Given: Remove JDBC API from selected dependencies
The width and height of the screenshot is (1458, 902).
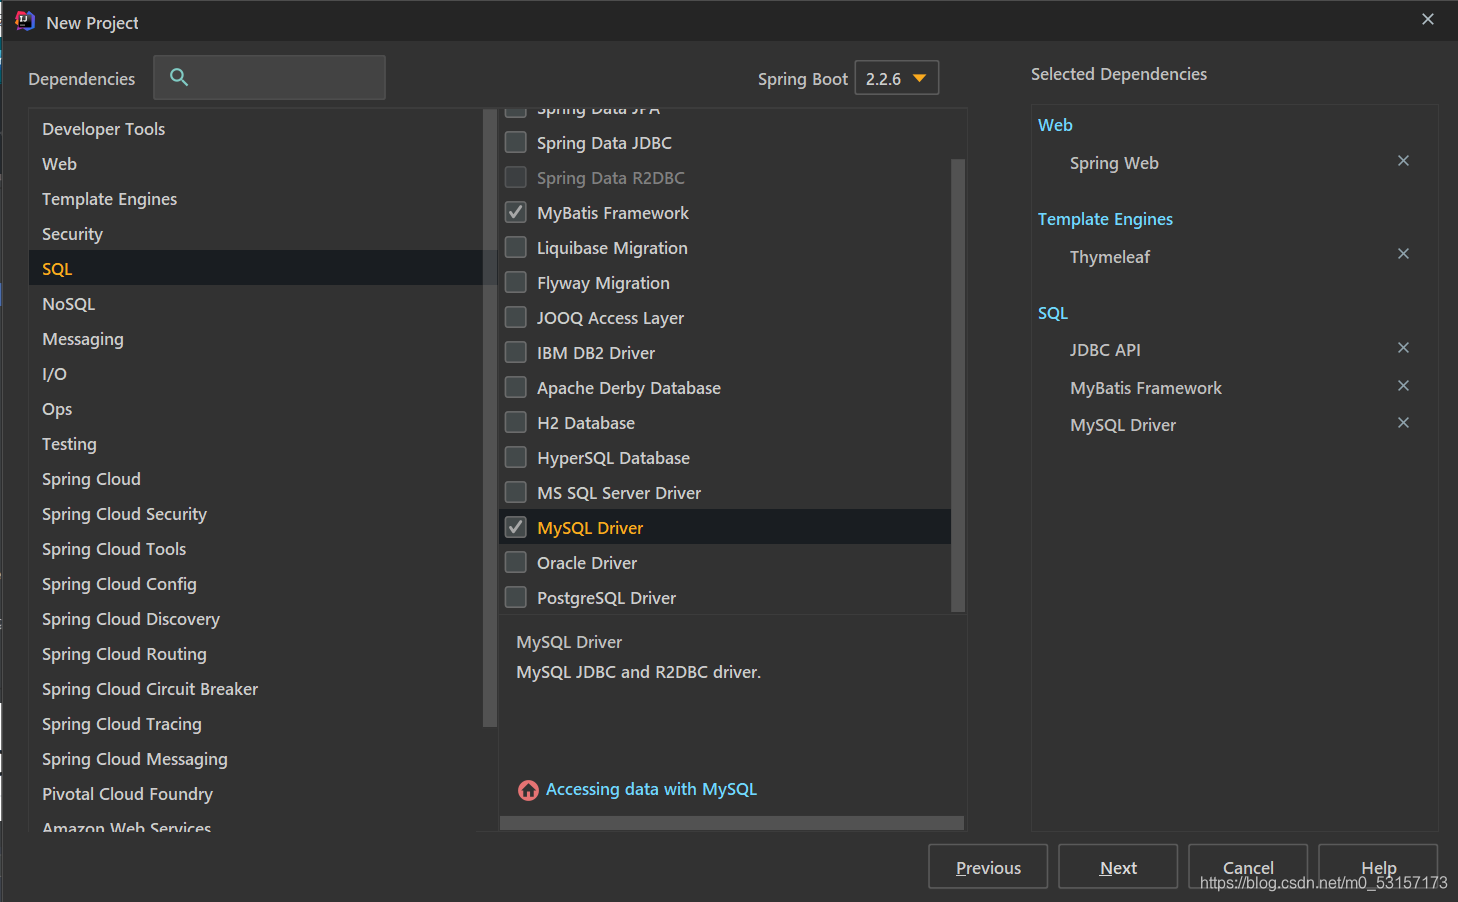Looking at the screenshot, I should pos(1403,348).
